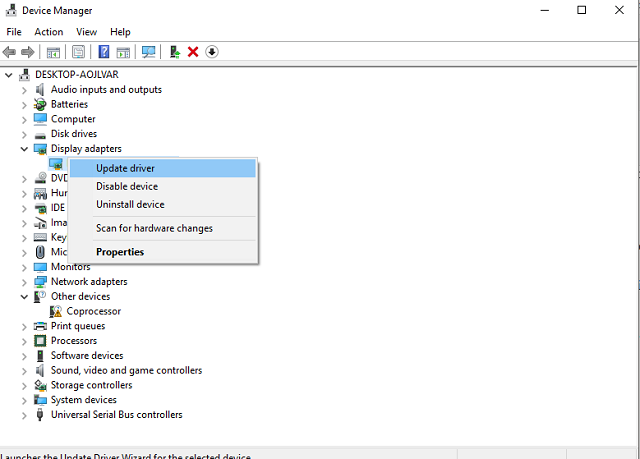
Task: Click the Network adapters icon
Action: point(40,282)
